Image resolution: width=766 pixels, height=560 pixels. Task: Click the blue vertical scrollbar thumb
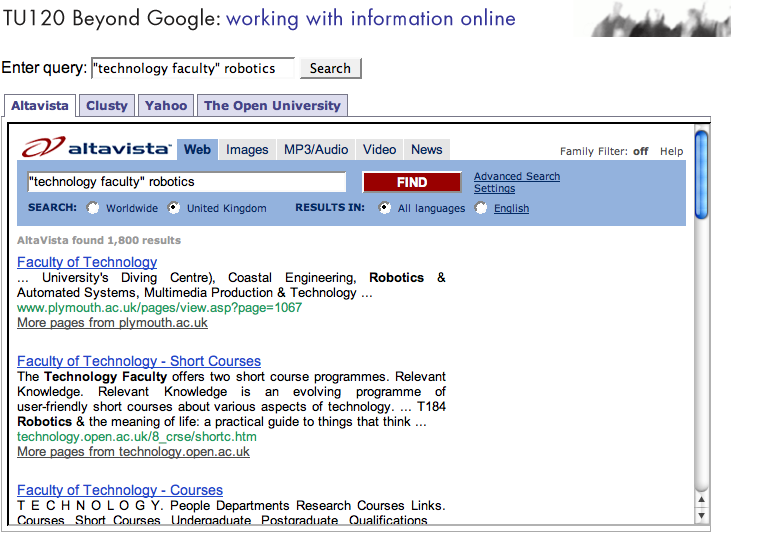click(702, 175)
